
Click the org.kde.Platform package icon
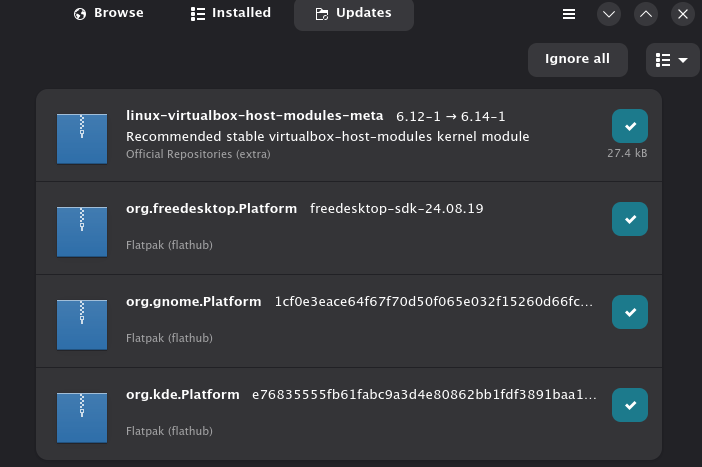[82, 418]
